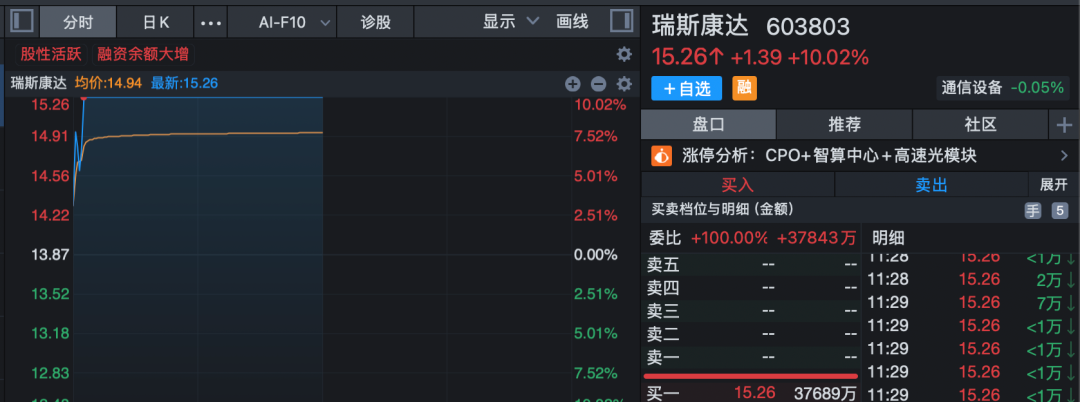Switch to the 分时 chart tab
The image size is (1080, 402).
point(77,22)
